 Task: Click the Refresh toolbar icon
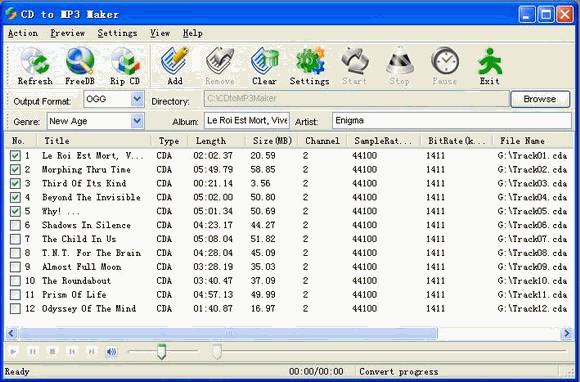(x=35, y=61)
